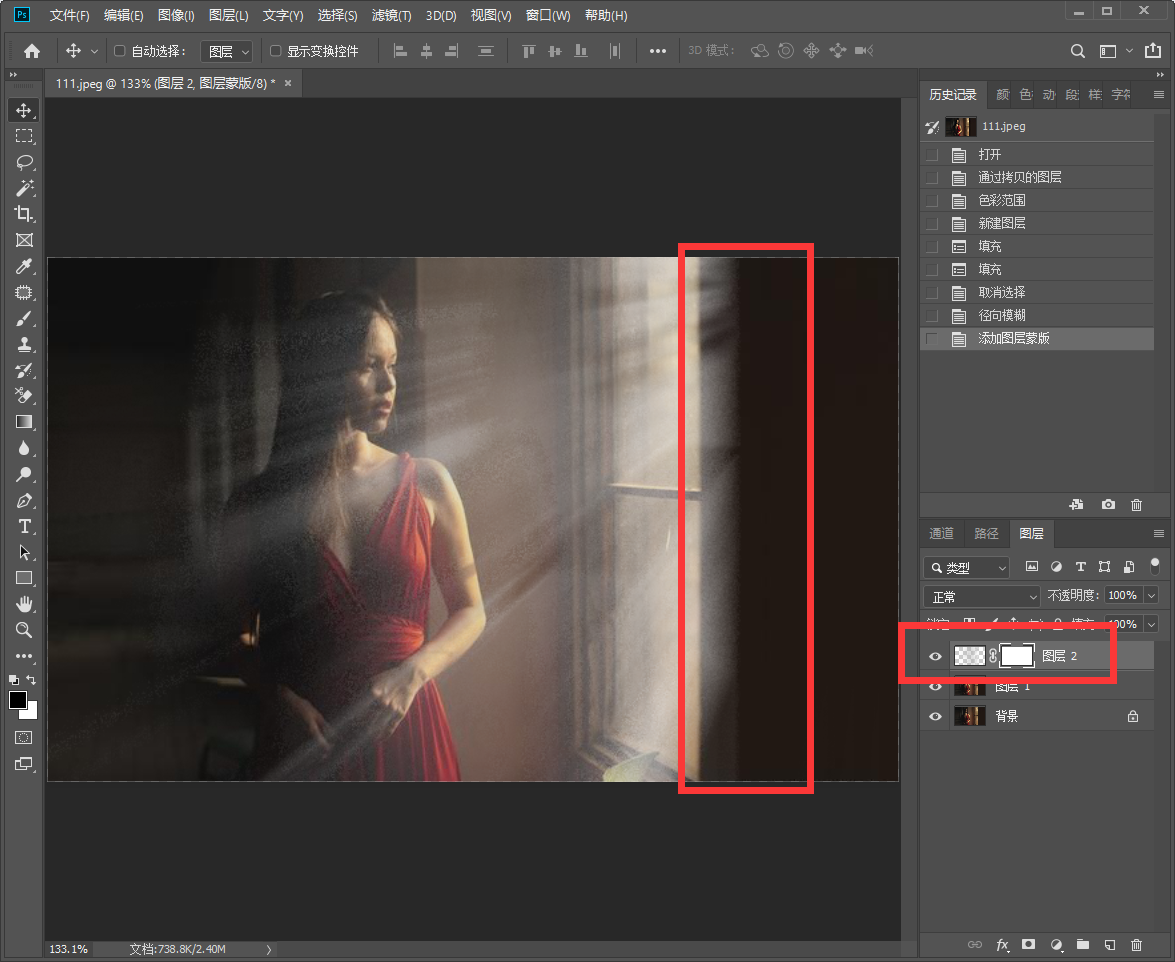
Task: Open the History panel options menu
Action: pyautogui.click(x=1159, y=94)
